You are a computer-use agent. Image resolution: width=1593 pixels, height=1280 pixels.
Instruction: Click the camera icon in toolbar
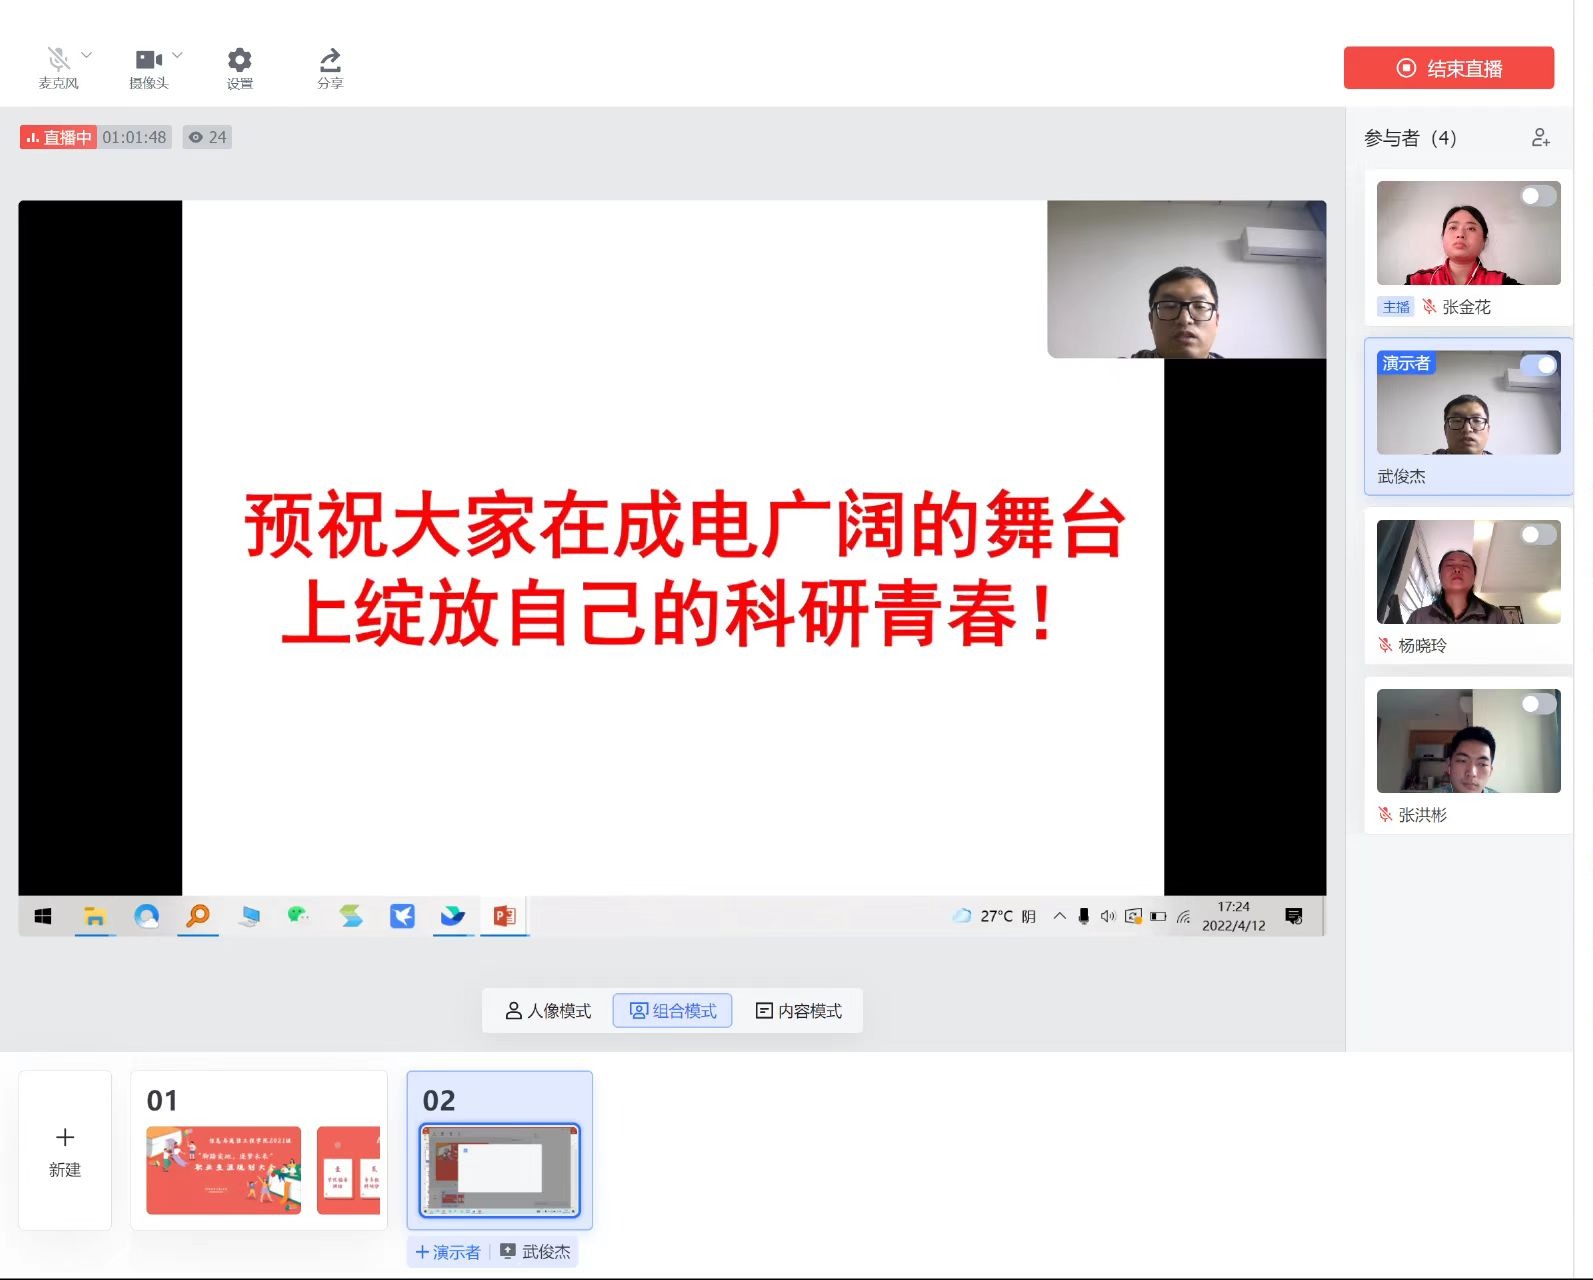coord(148,59)
